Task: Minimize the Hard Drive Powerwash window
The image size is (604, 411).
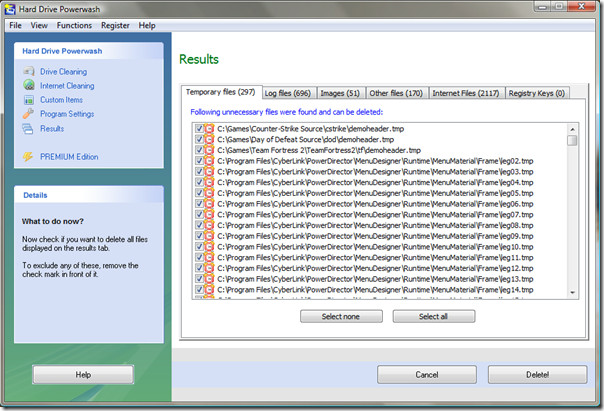Action: (542, 7)
